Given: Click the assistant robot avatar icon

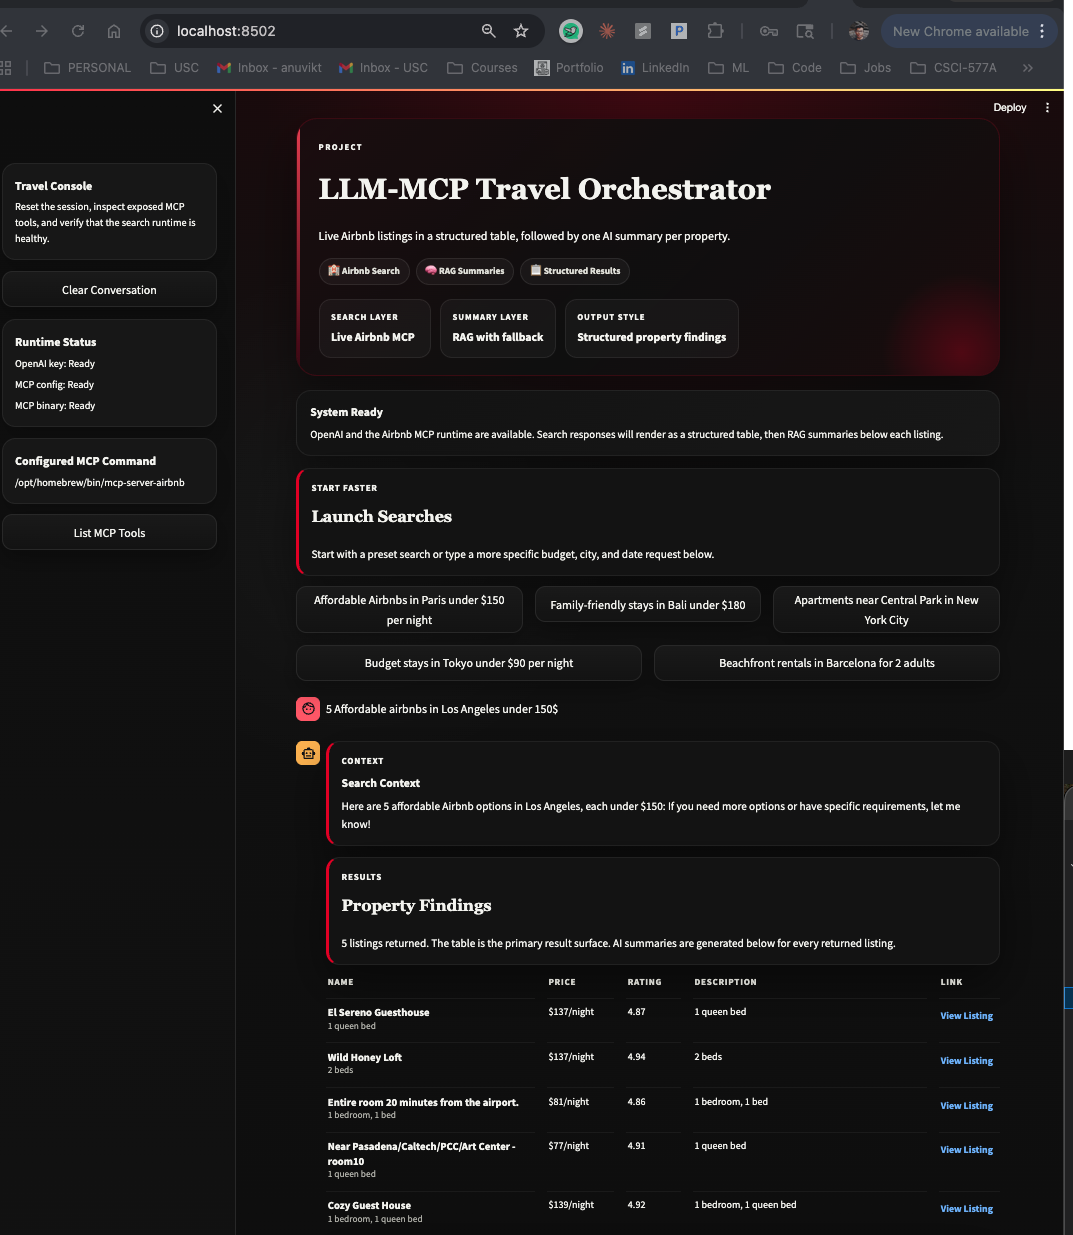Looking at the screenshot, I should pos(308,754).
